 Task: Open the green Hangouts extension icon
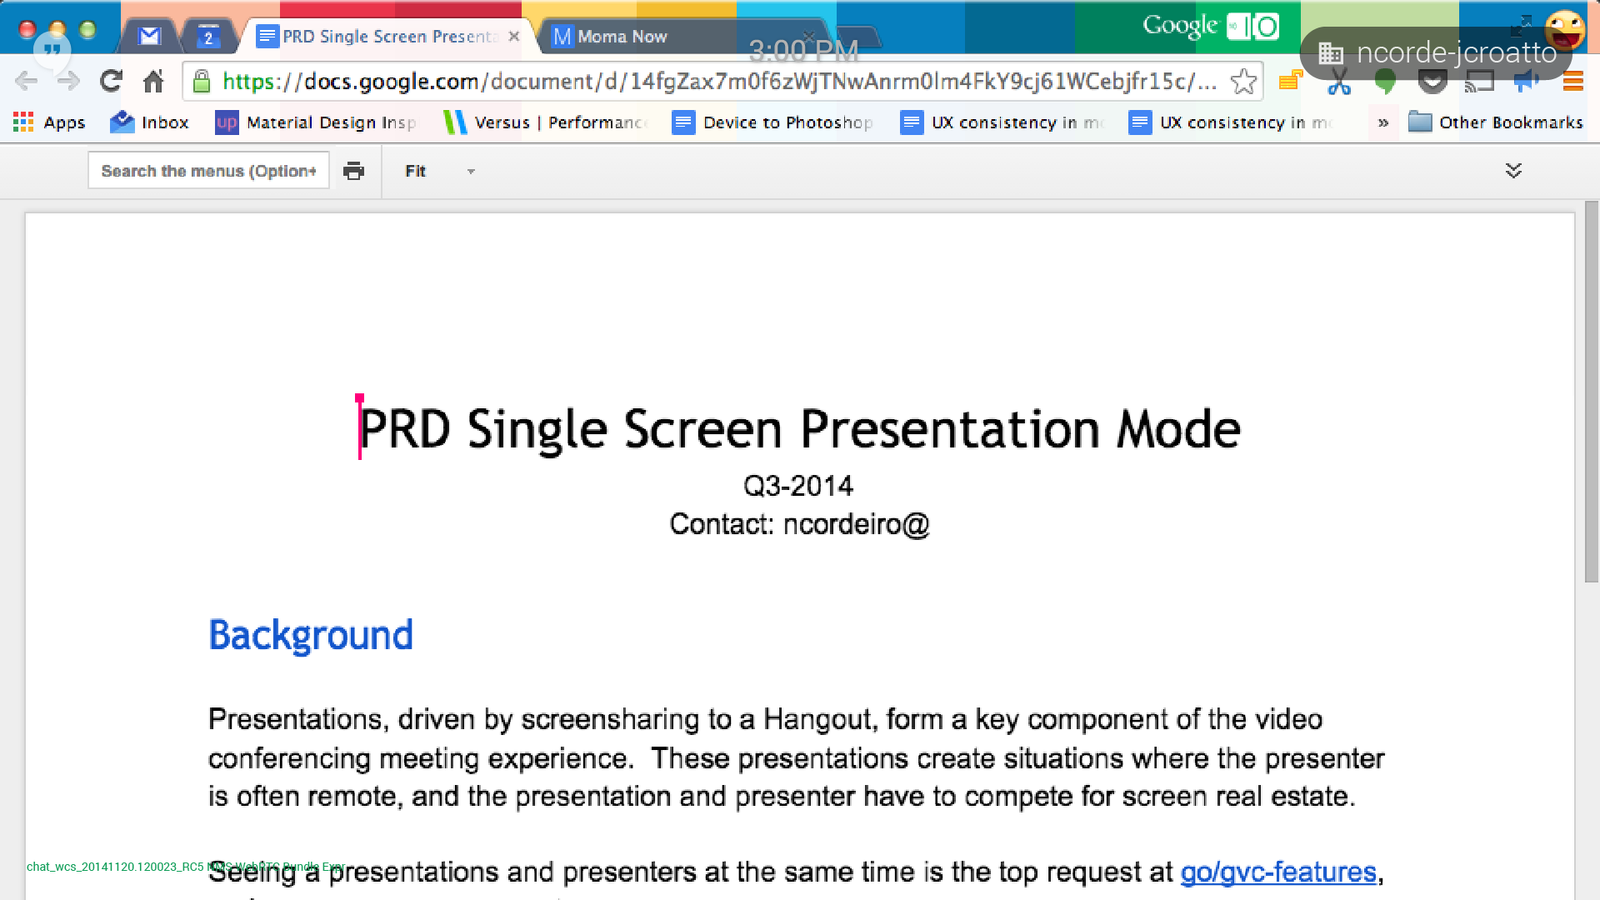pyautogui.click(x=1385, y=82)
